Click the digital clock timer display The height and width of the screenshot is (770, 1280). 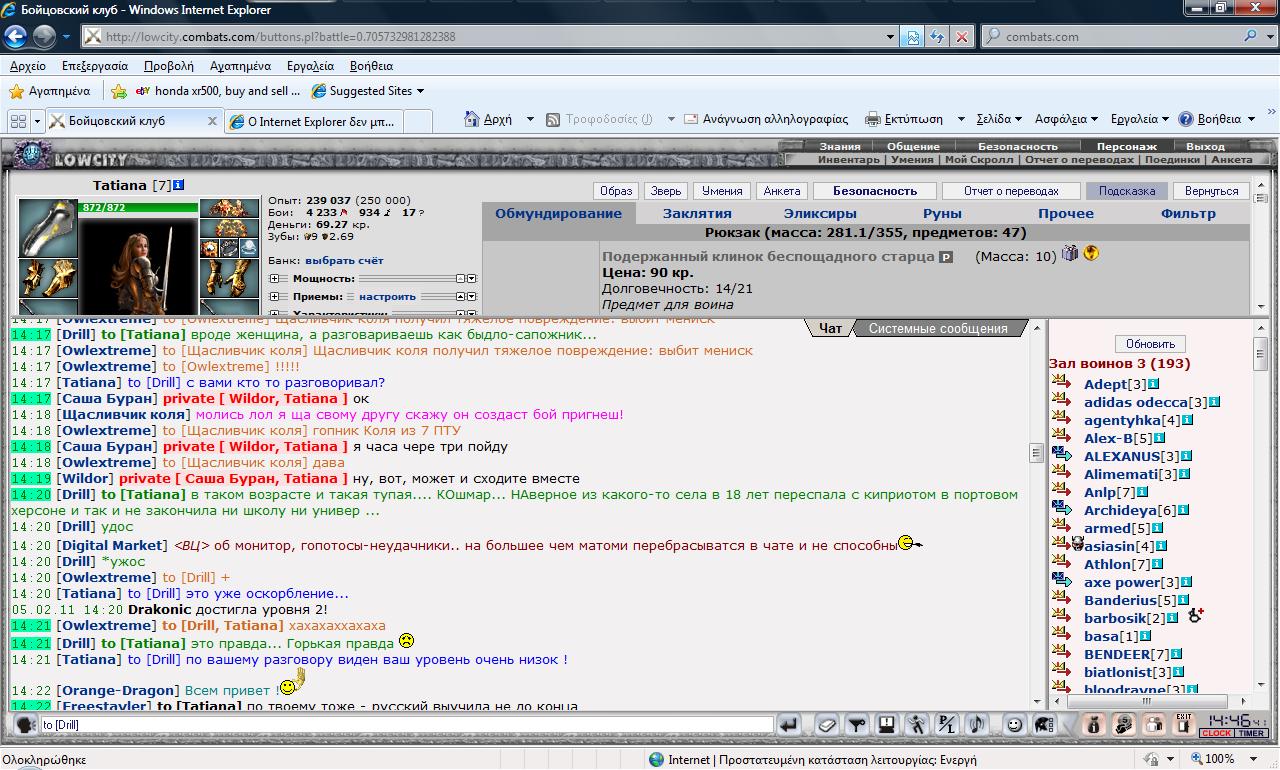click(1226, 720)
